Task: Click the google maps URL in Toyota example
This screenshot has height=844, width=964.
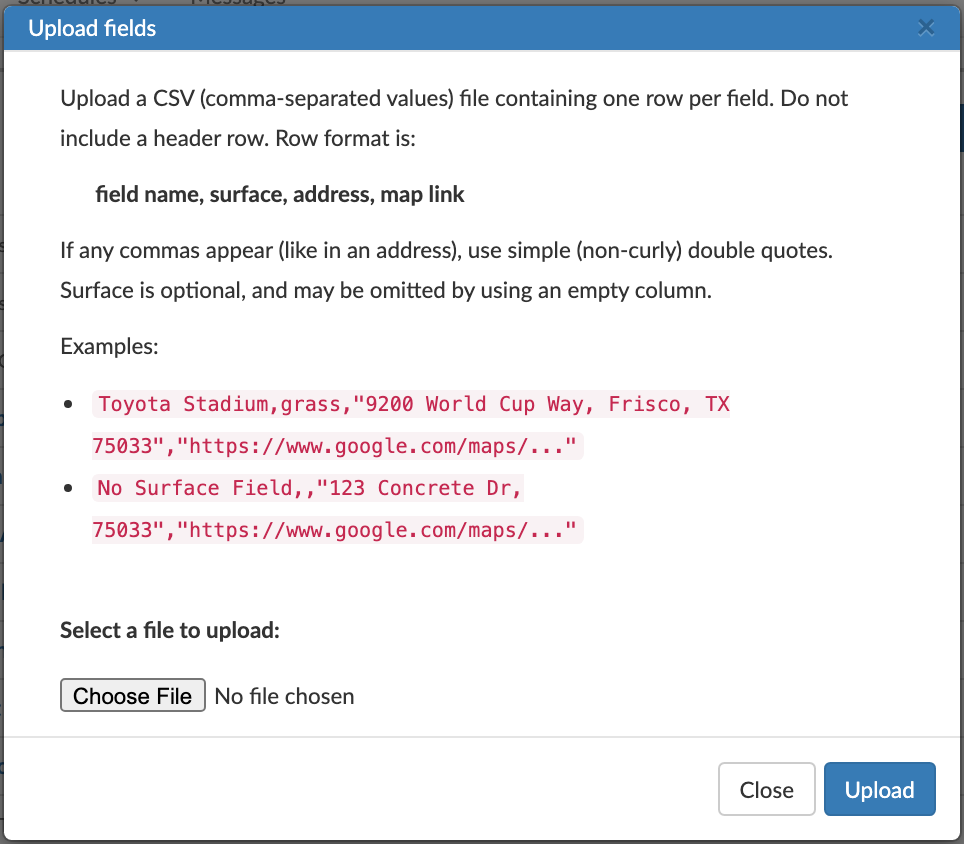Action: click(377, 446)
